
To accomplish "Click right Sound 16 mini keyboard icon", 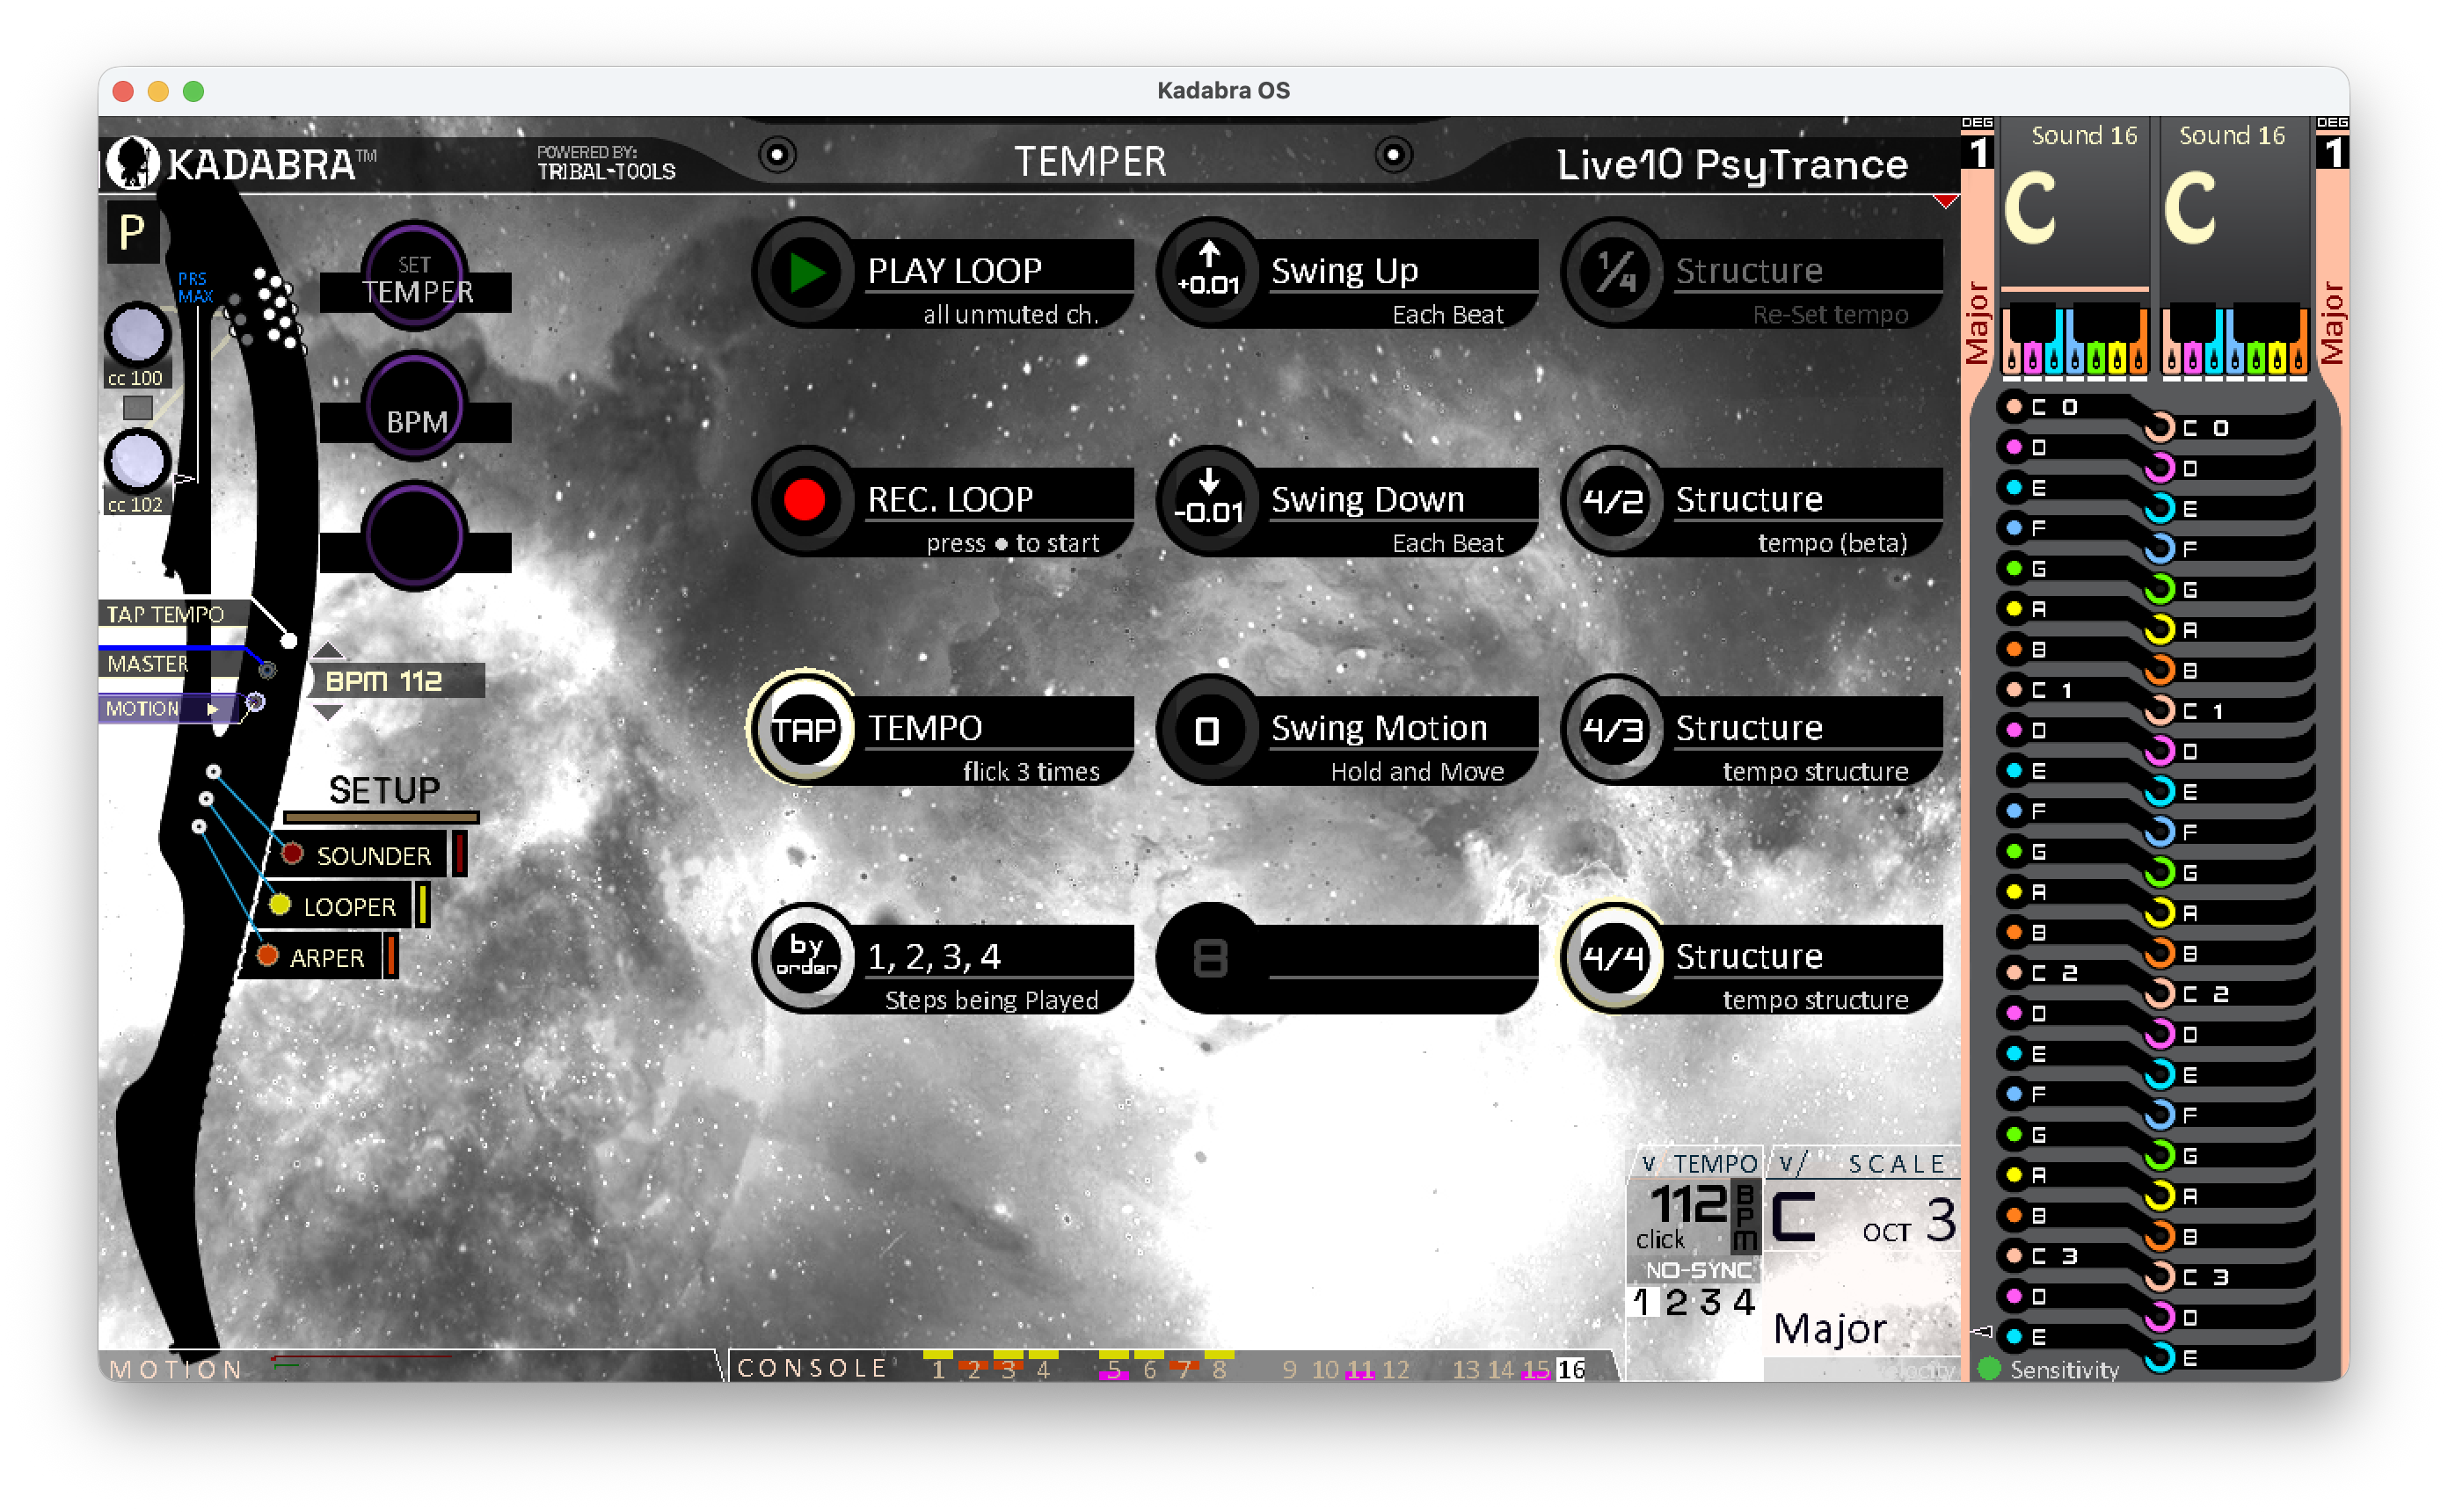I will [x=2234, y=340].
